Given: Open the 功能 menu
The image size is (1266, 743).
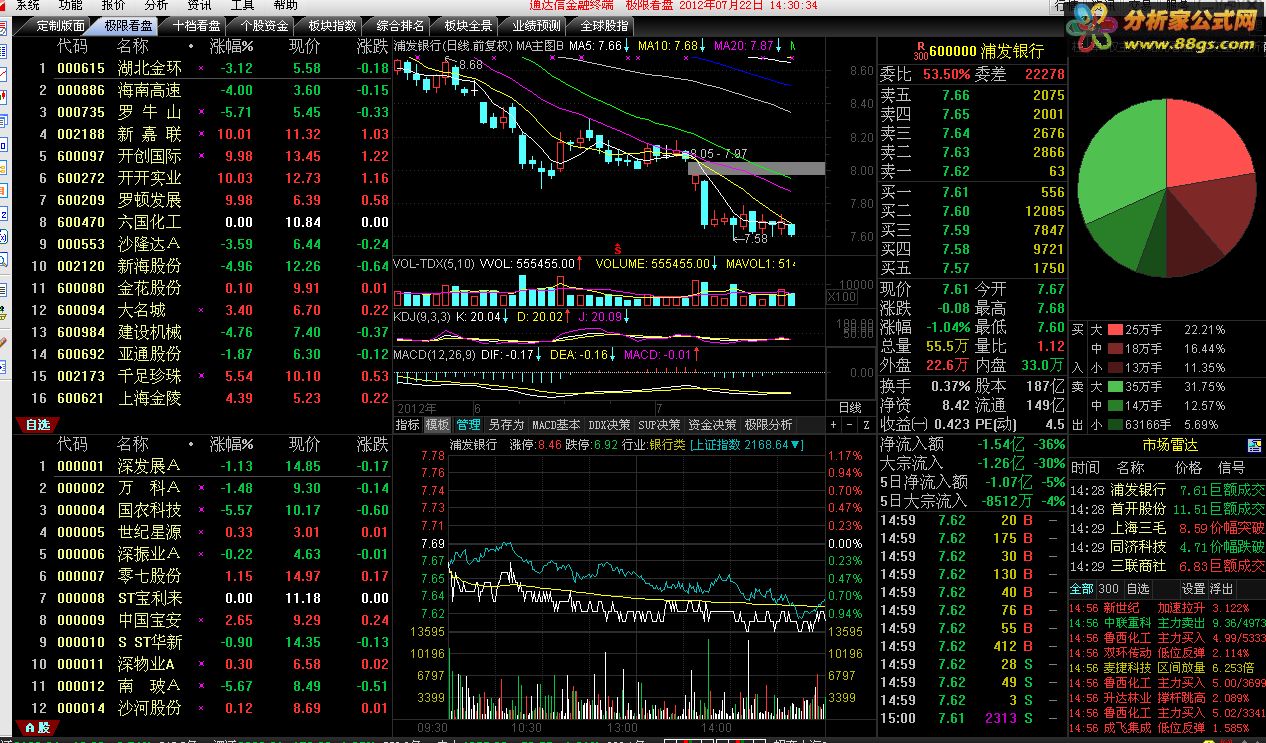Looking at the screenshot, I should pyautogui.click(x=70, y=5).
